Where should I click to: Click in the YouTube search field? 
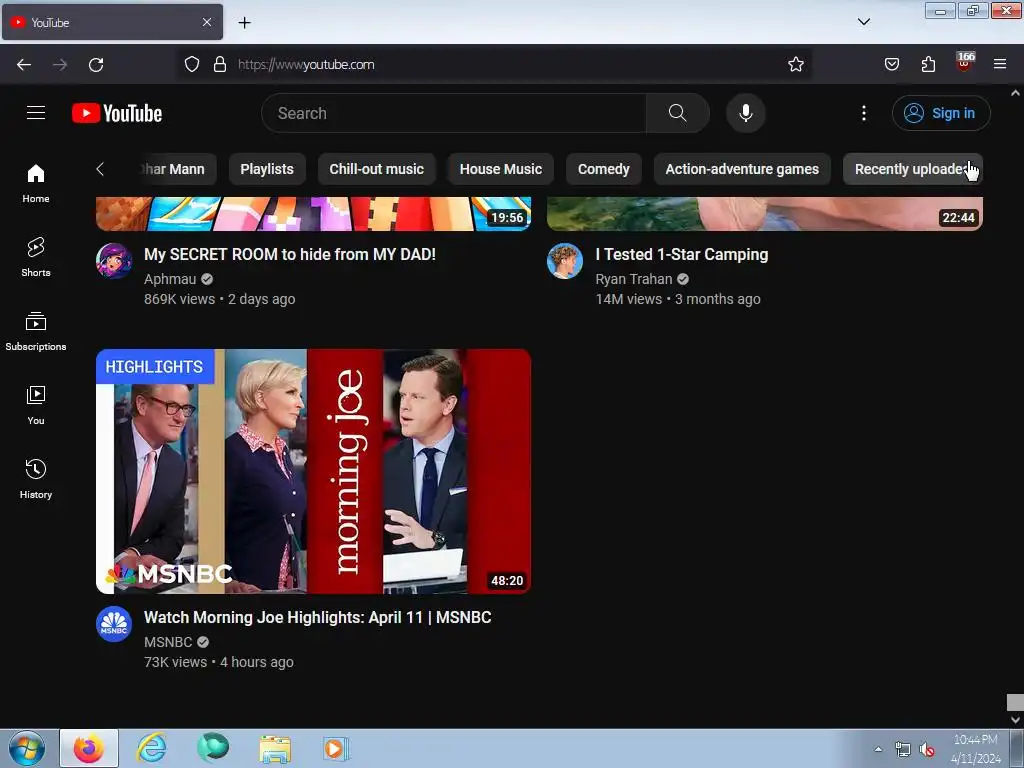pyautogui.click(x=454, y=113)
